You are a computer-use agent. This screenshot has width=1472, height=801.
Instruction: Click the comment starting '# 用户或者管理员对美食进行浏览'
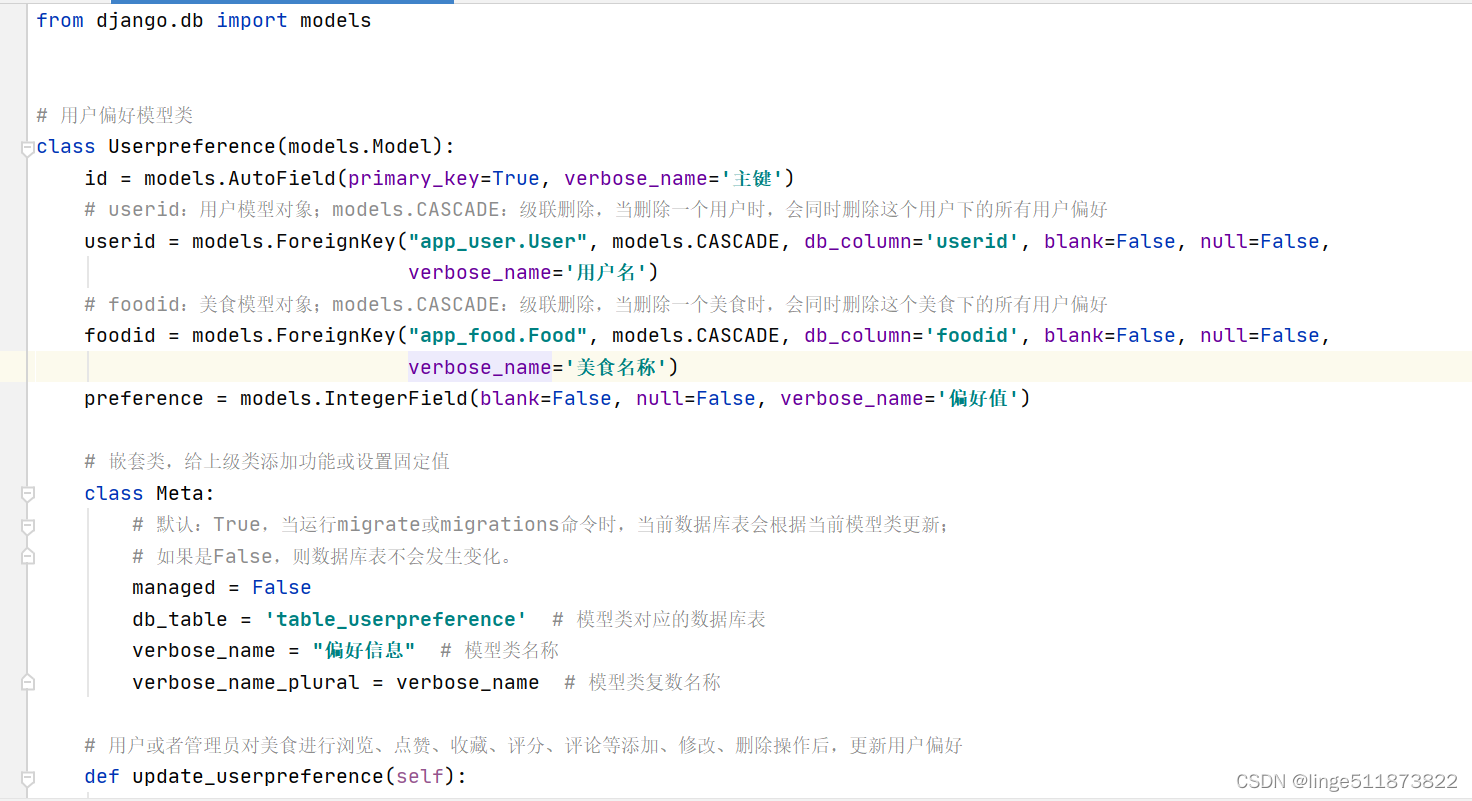pos(524,745)
